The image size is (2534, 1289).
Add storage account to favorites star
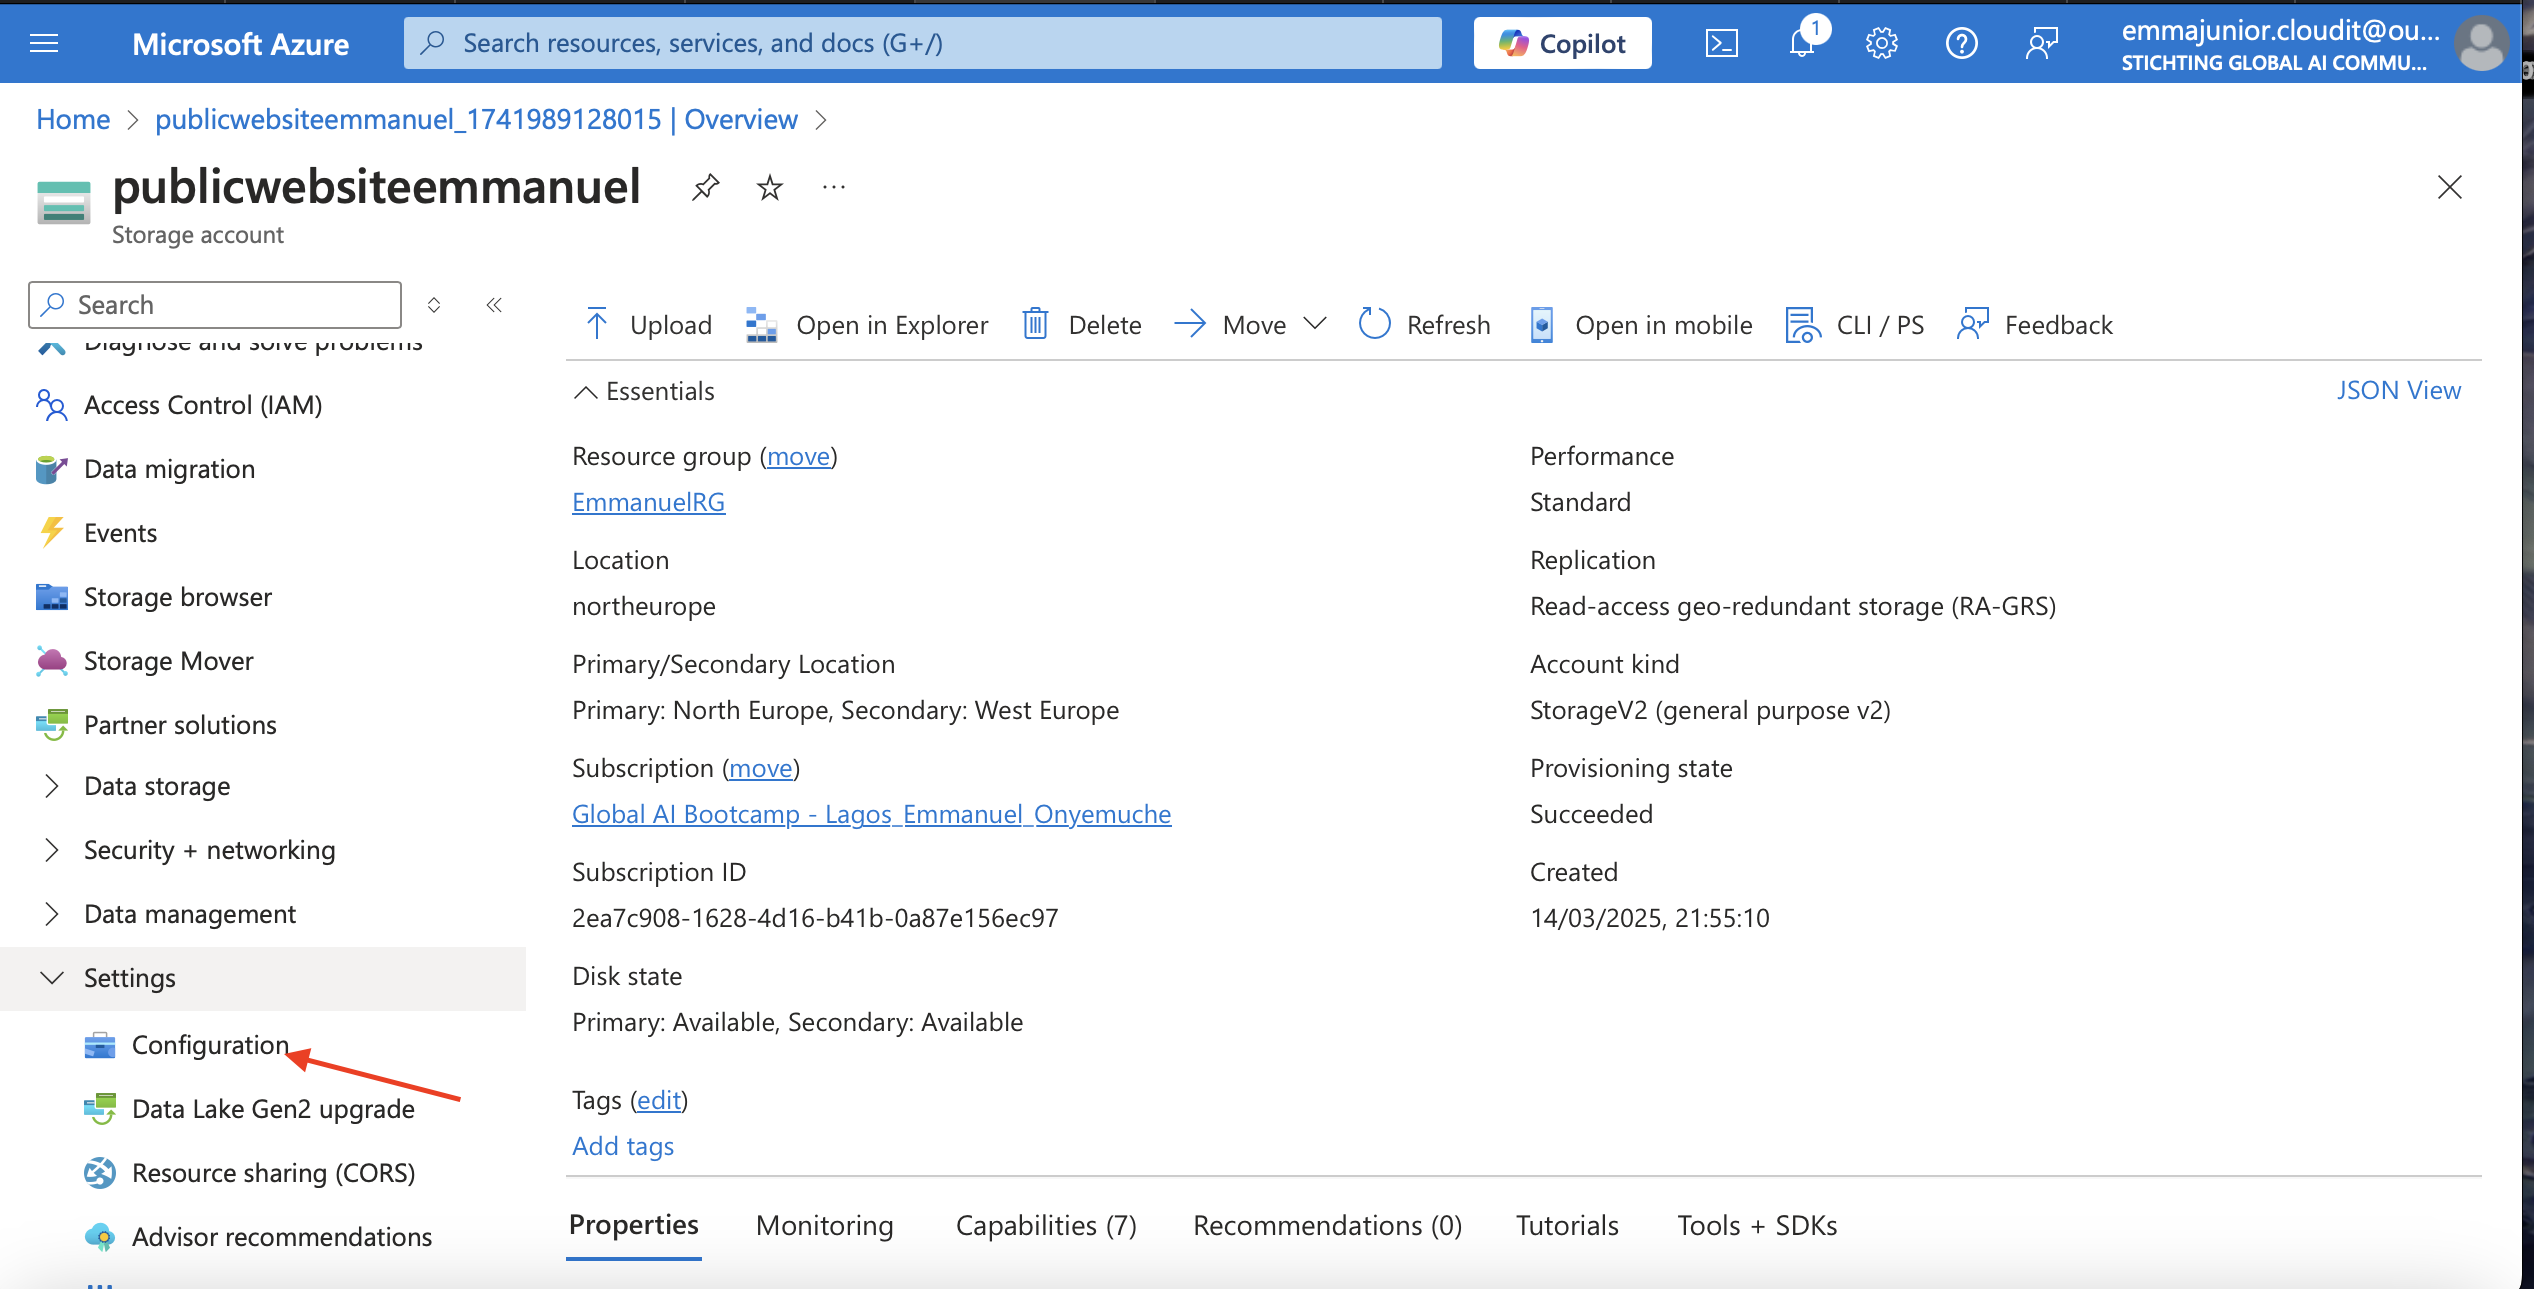(x=770, y=187)
